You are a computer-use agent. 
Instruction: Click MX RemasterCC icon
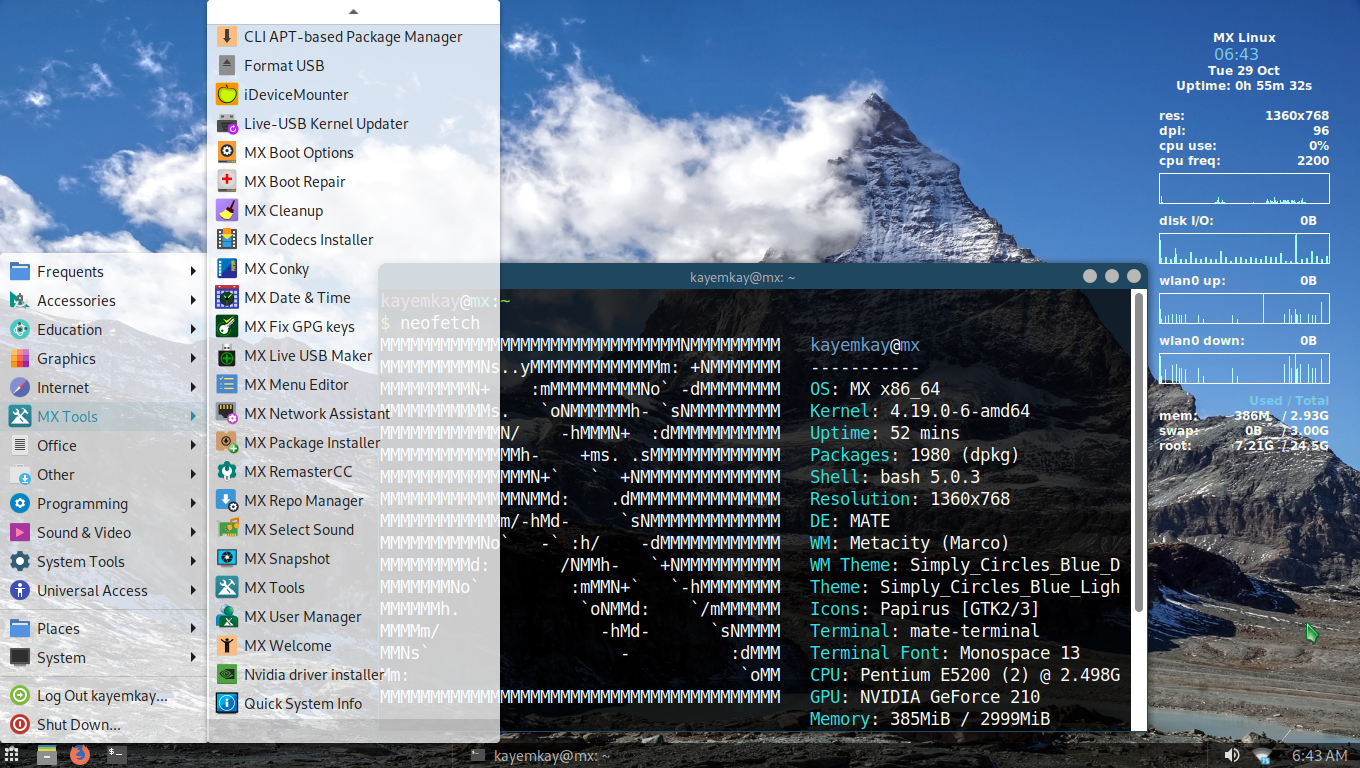click(x=227, y=472)
